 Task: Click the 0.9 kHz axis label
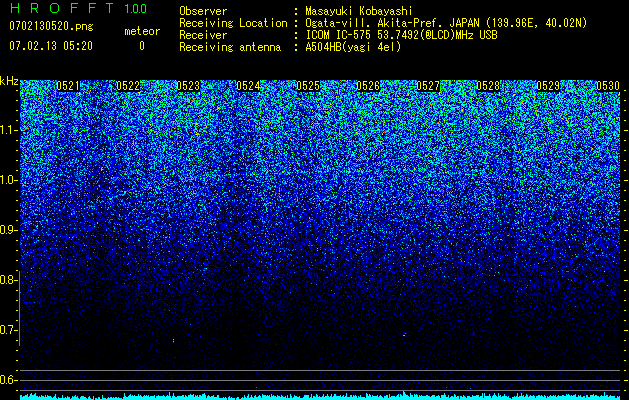coord(8,230)
